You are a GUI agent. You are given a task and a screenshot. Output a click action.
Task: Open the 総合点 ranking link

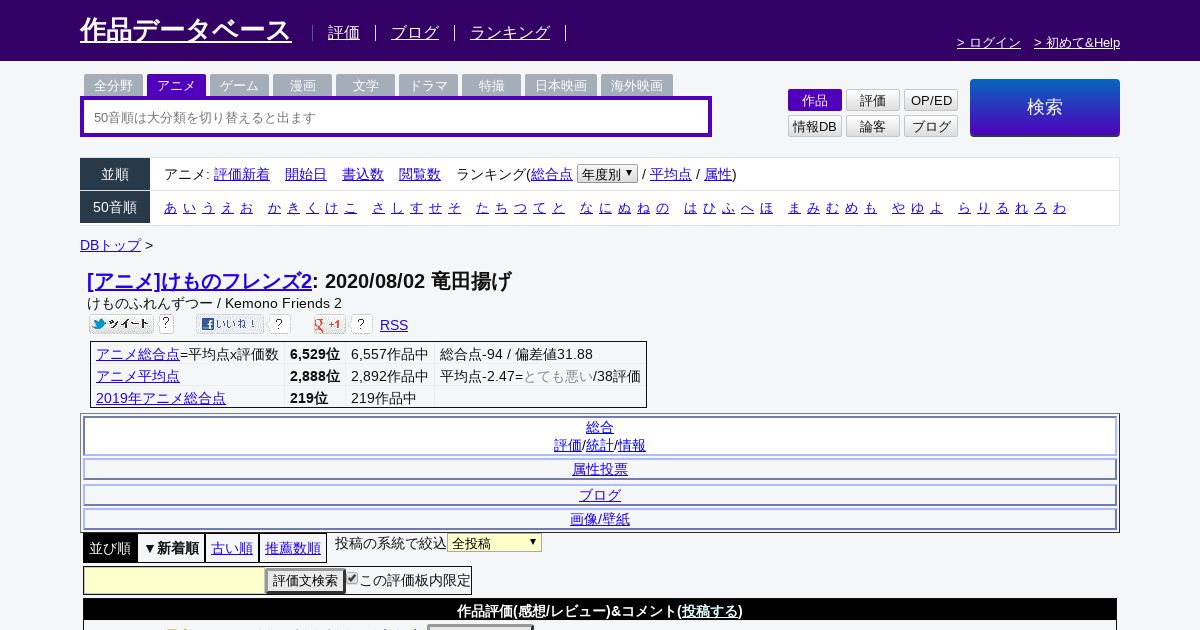pos(552,174)
